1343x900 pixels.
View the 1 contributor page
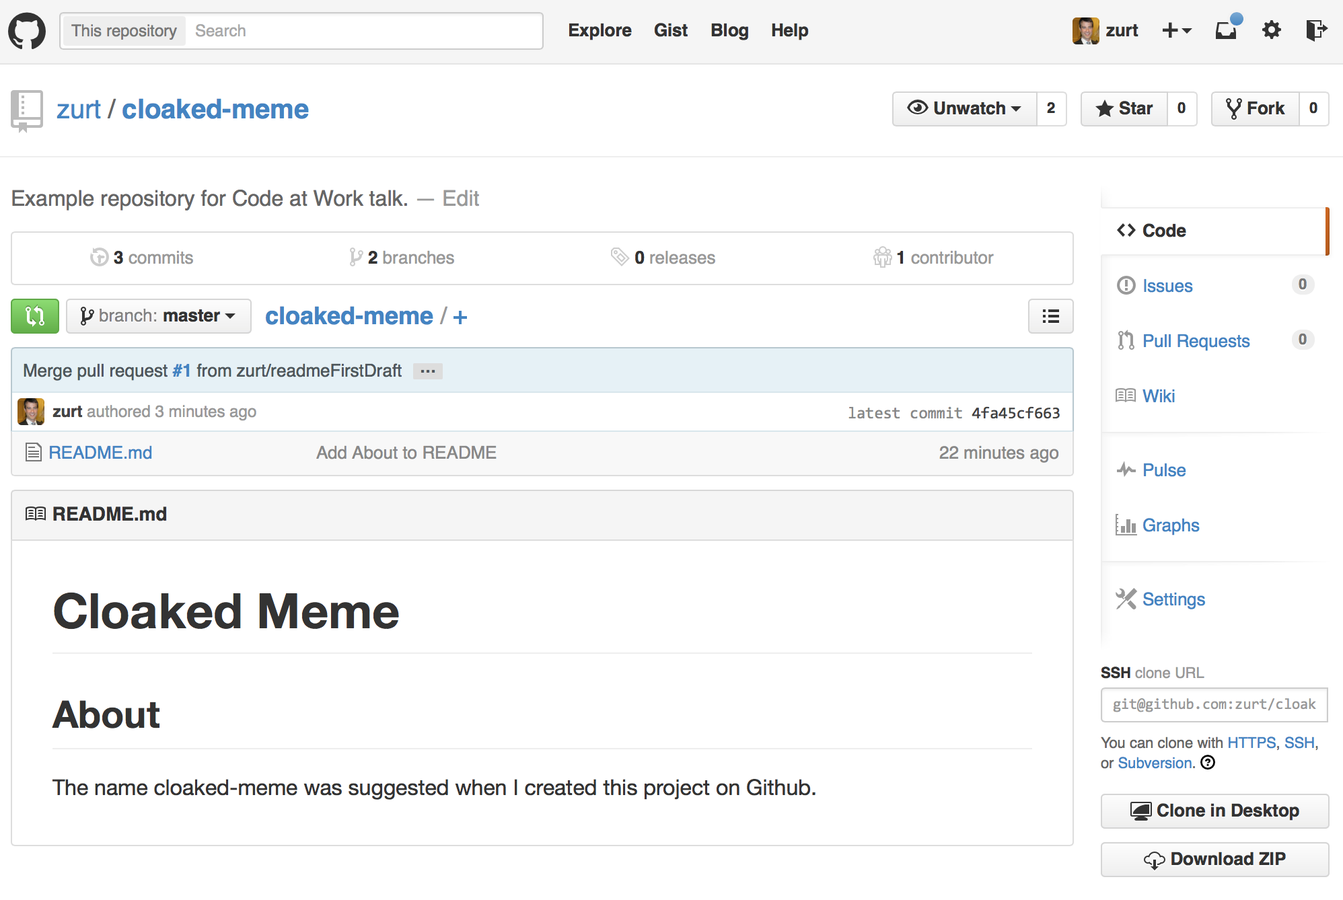pos(933,258)
